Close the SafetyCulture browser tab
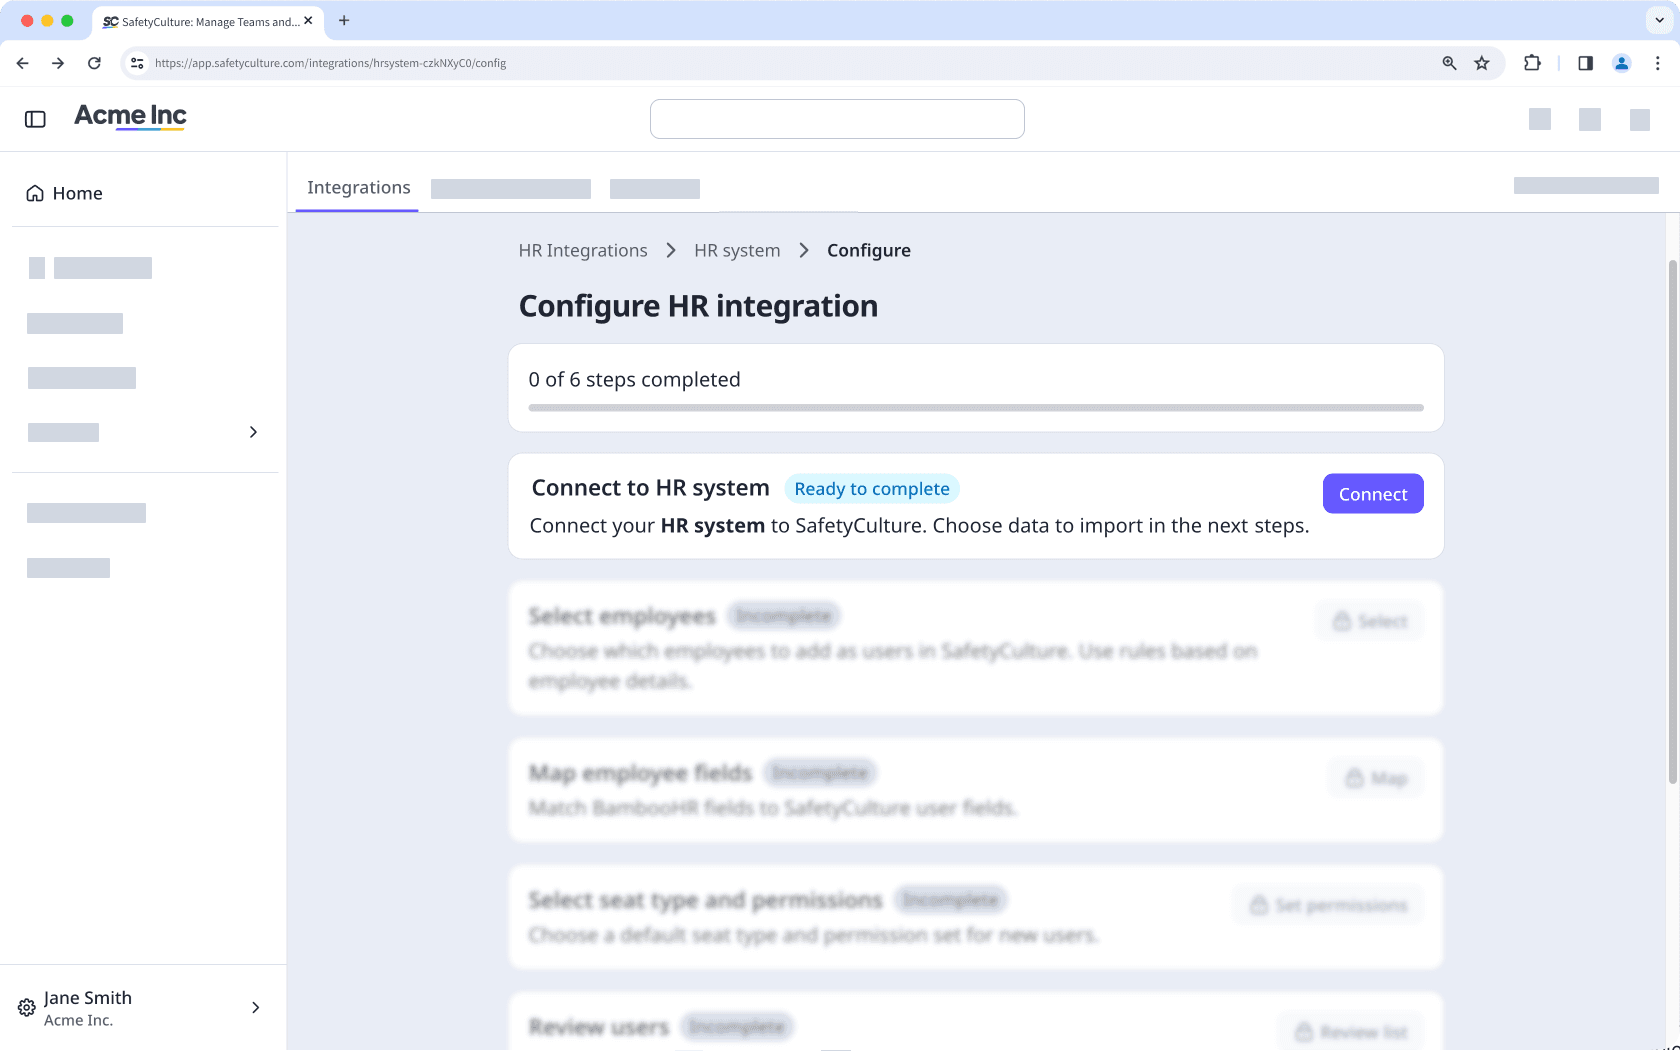 308,20
